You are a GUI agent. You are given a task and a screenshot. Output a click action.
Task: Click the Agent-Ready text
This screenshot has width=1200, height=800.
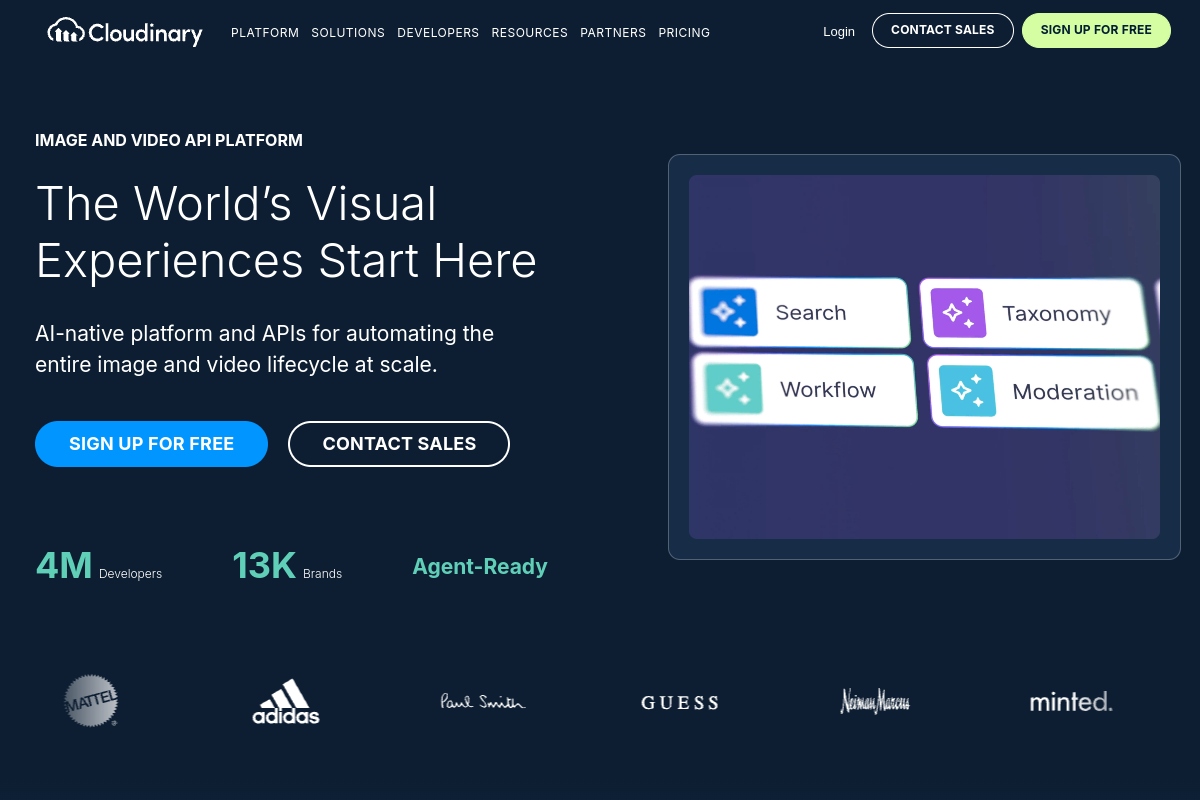480,567
